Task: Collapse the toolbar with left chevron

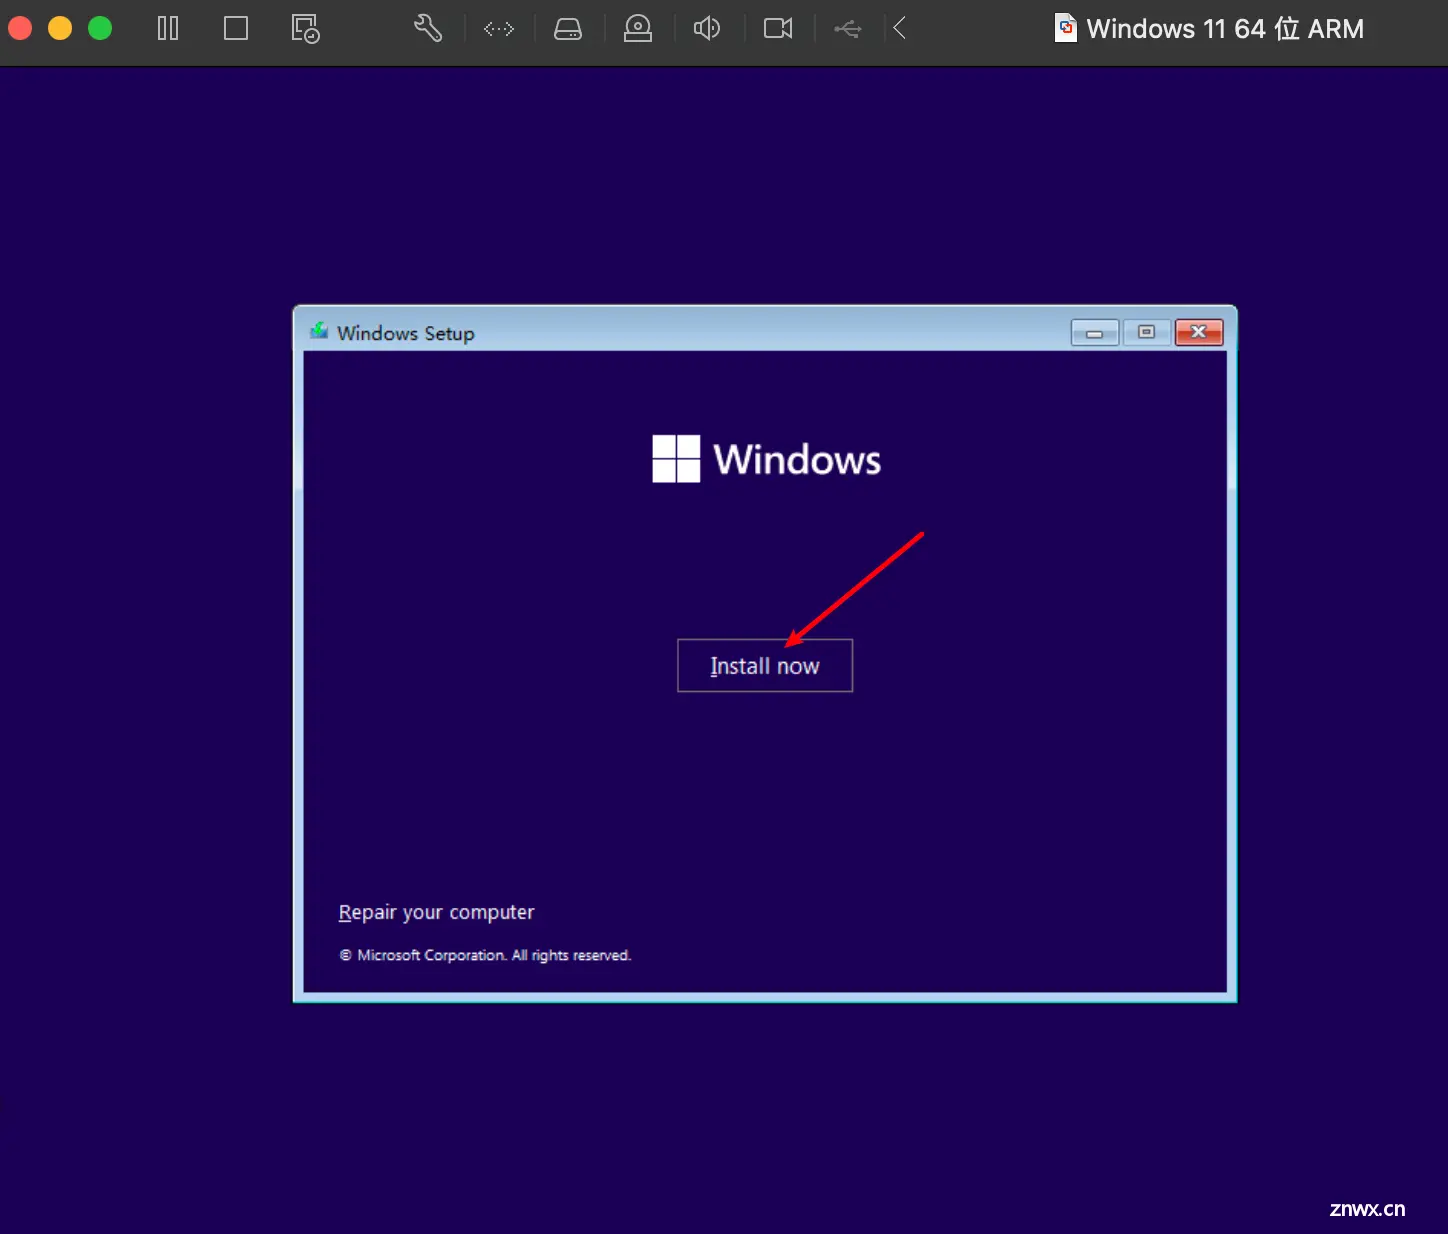Action: [x=900, y=28]
